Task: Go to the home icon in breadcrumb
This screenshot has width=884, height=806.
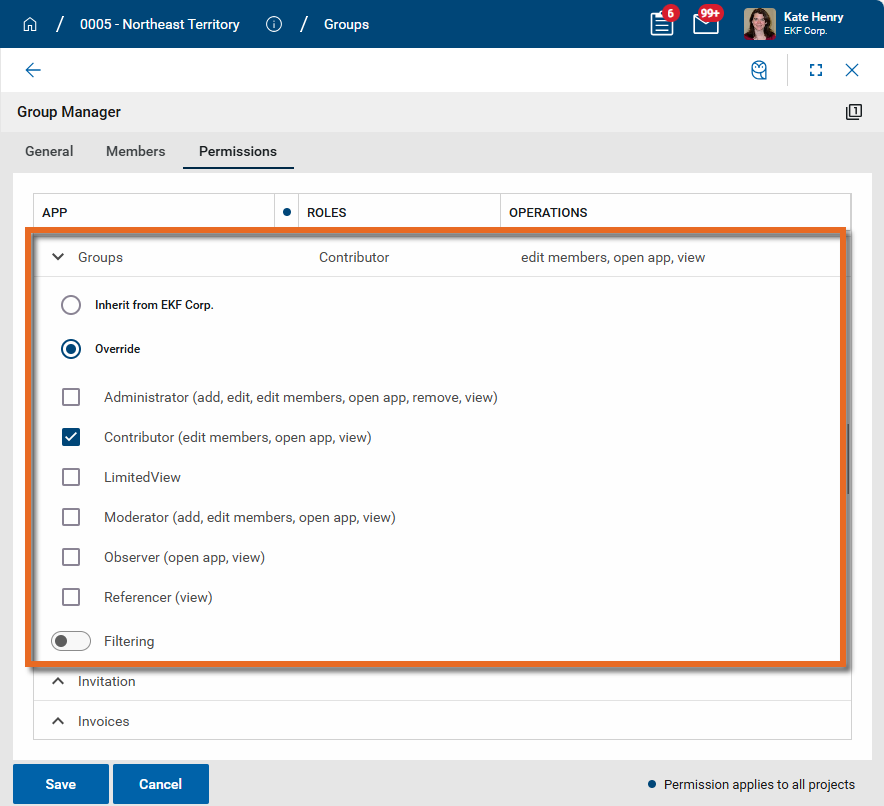Action: [x=30, y=24]
